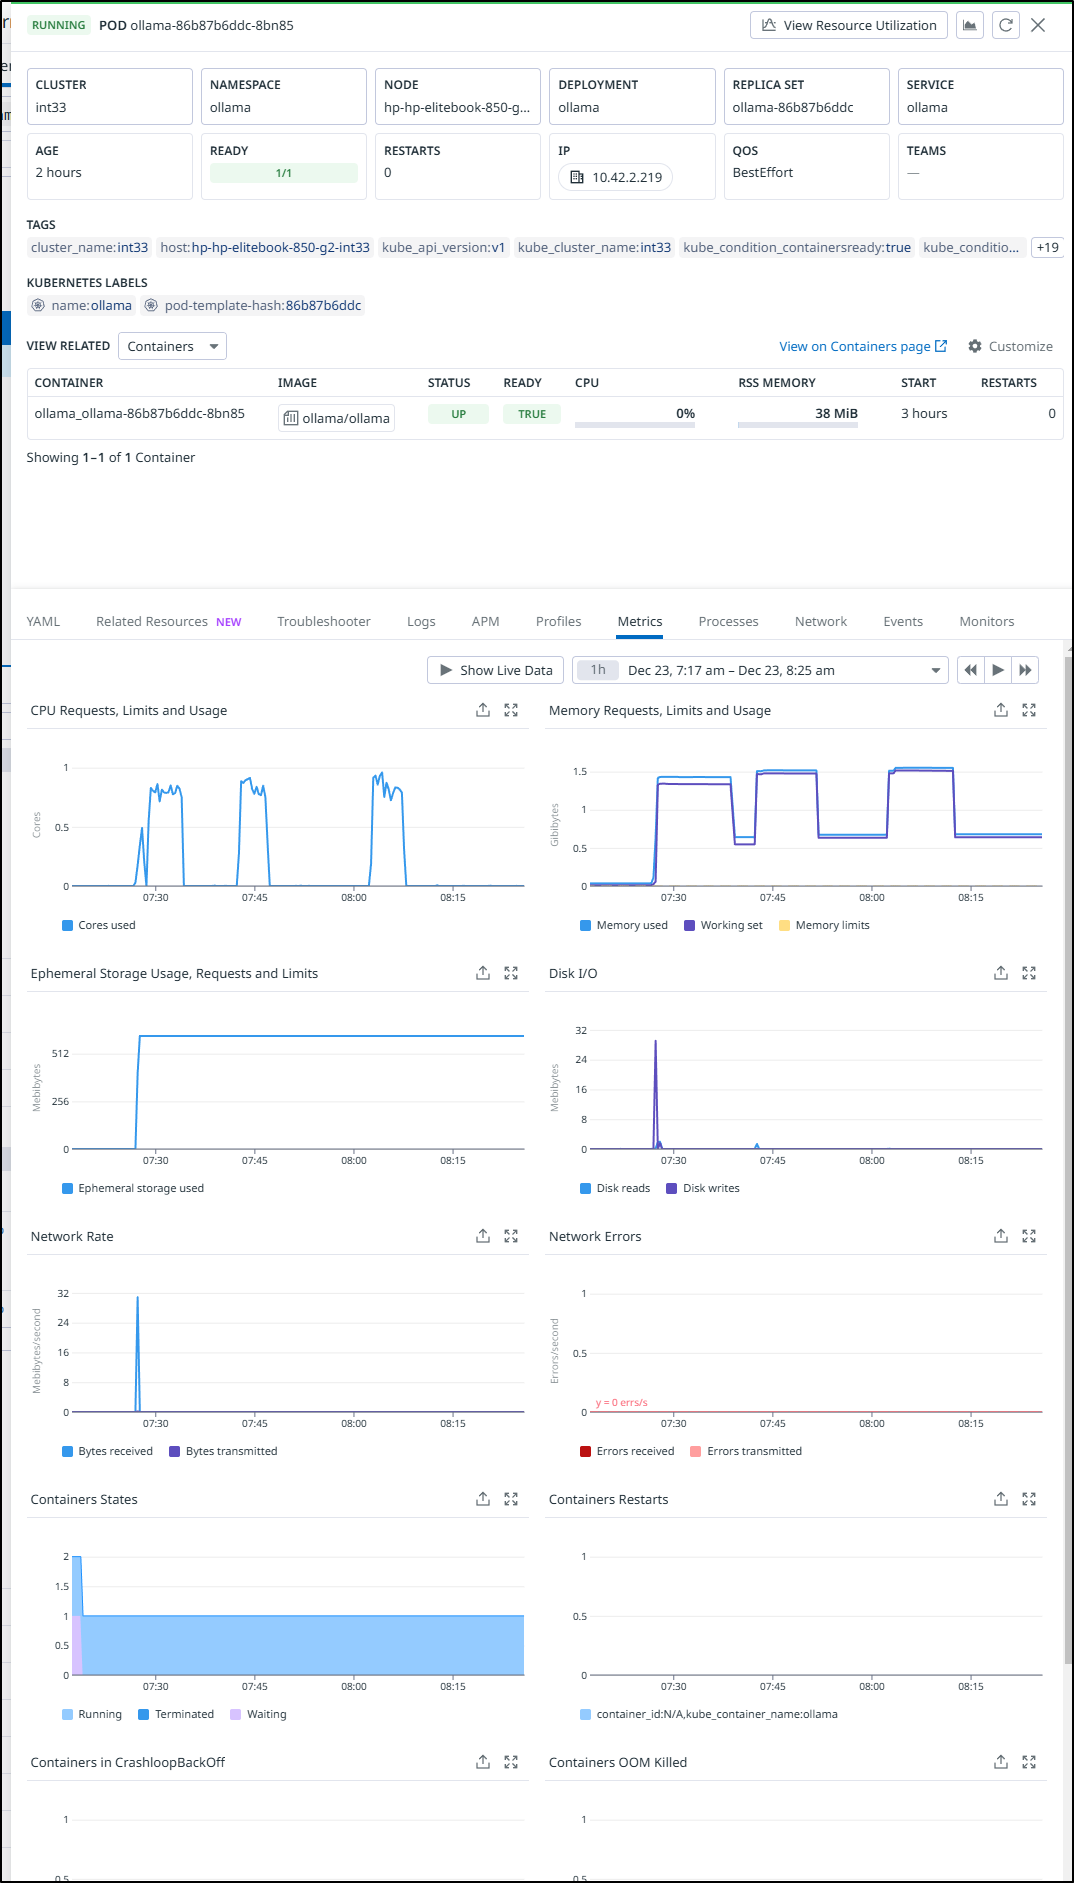
Task: Click the 1h time span chip
Action: (598, 670)
